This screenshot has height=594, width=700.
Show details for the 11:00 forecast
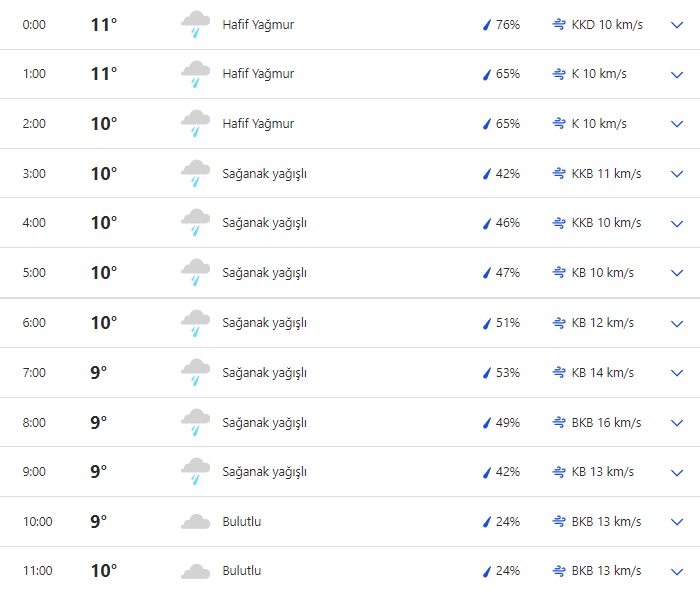[x=677, y=572]
